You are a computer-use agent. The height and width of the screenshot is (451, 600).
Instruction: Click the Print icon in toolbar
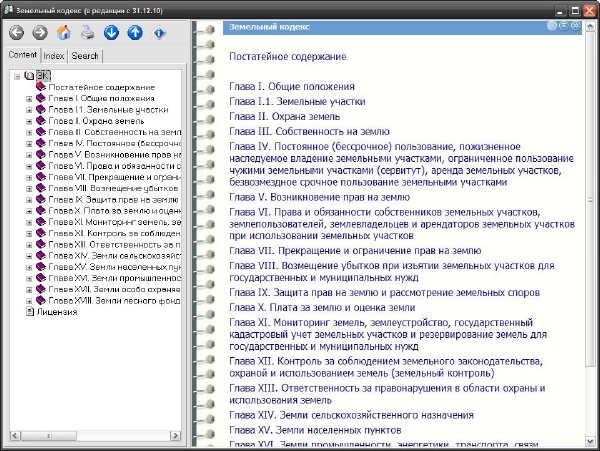(x=87, y=32)
